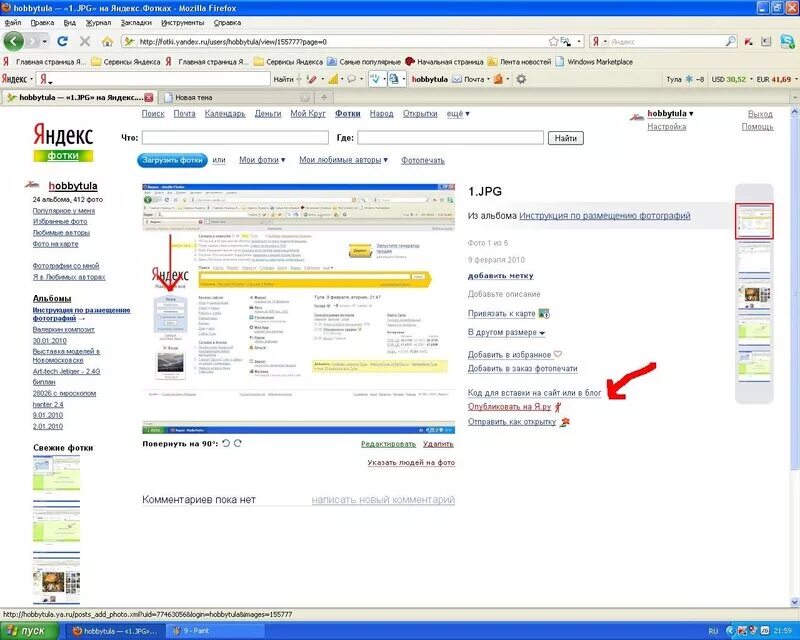Open album link Инструкция по размещению фотографий next to Из альбома
Screen dimensions: 800x640
point(605,216)
